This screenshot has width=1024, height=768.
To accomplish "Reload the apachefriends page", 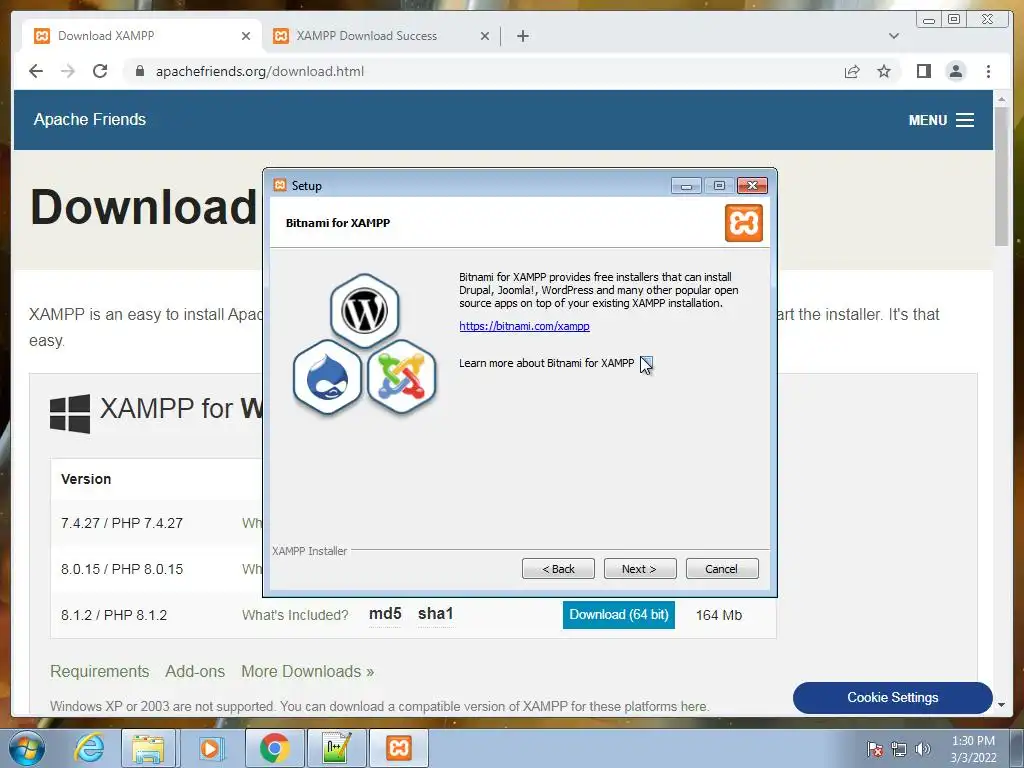I will [100, 71].
